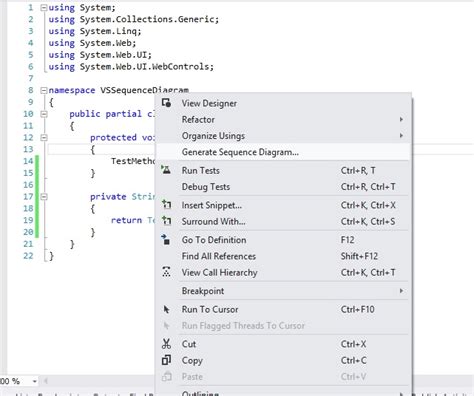Select Paste from context menu

coord(283,377)
